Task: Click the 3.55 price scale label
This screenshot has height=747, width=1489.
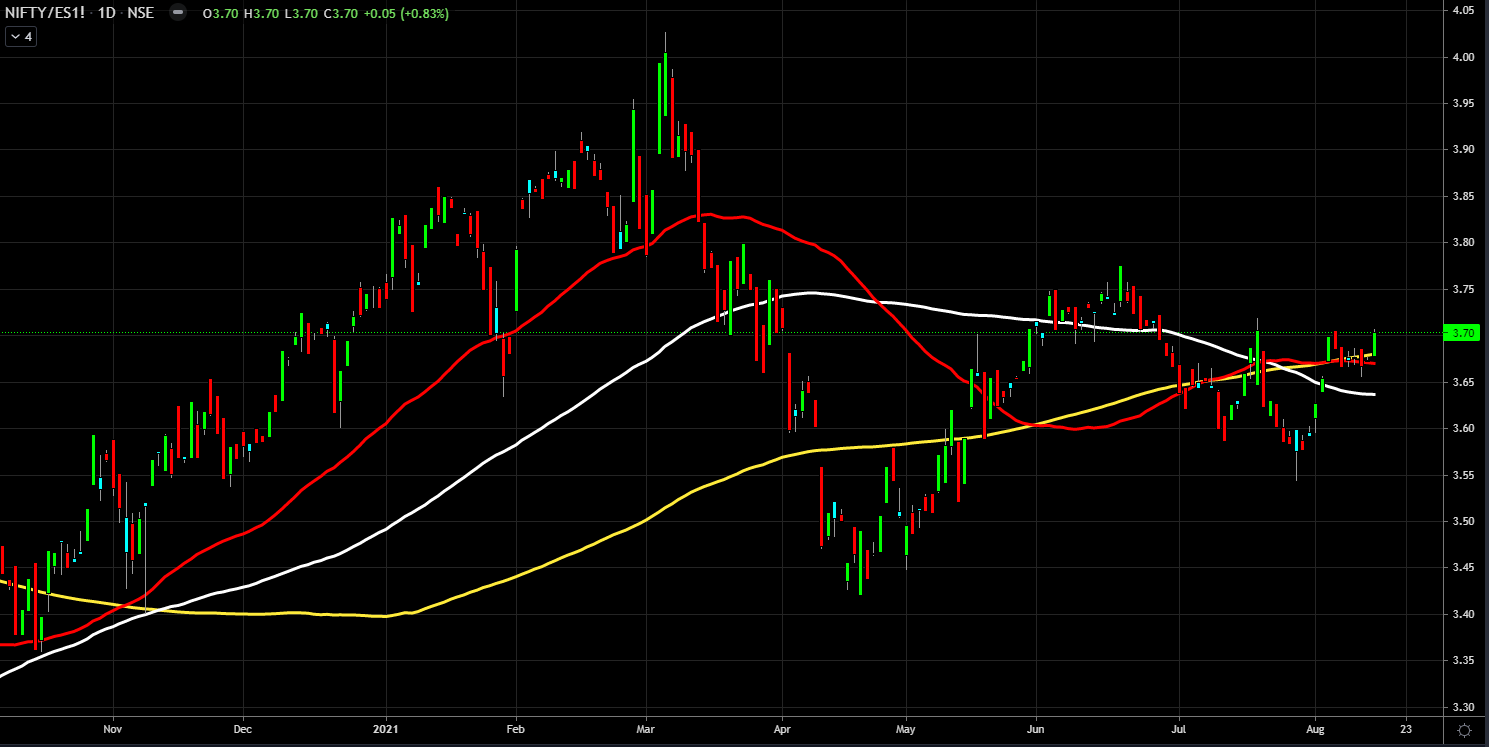Action: tap(1462, 475)
